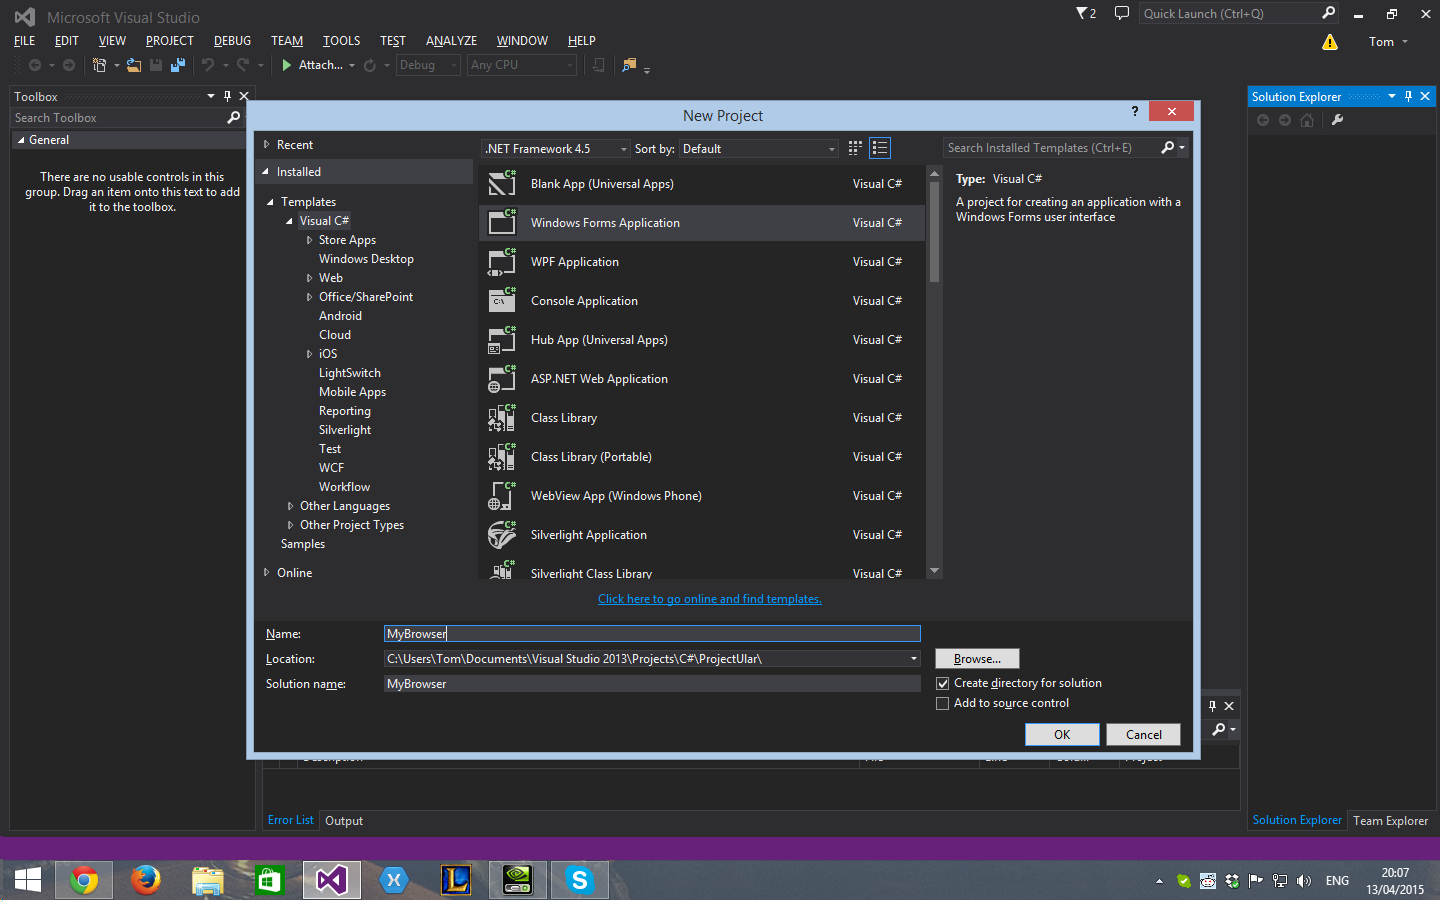
Task: Focus the Search Installed Templates field
Action: click(1050, 148)
